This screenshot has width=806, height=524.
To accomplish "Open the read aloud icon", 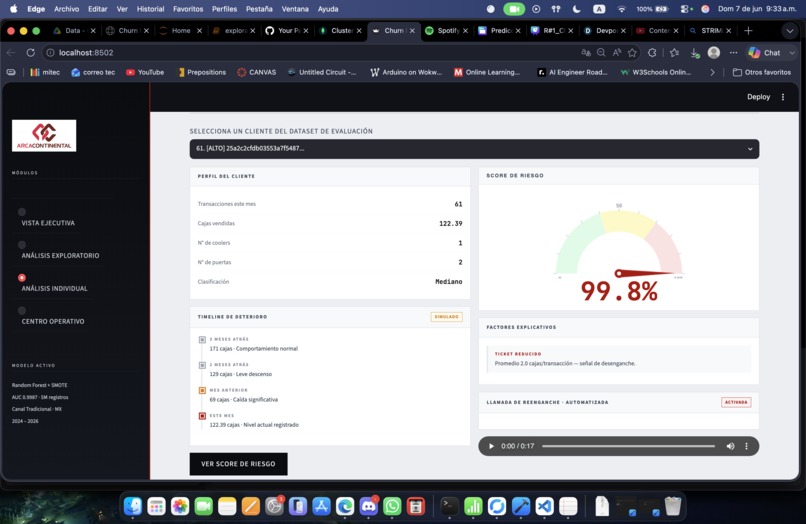I will (x=617, y=52).
